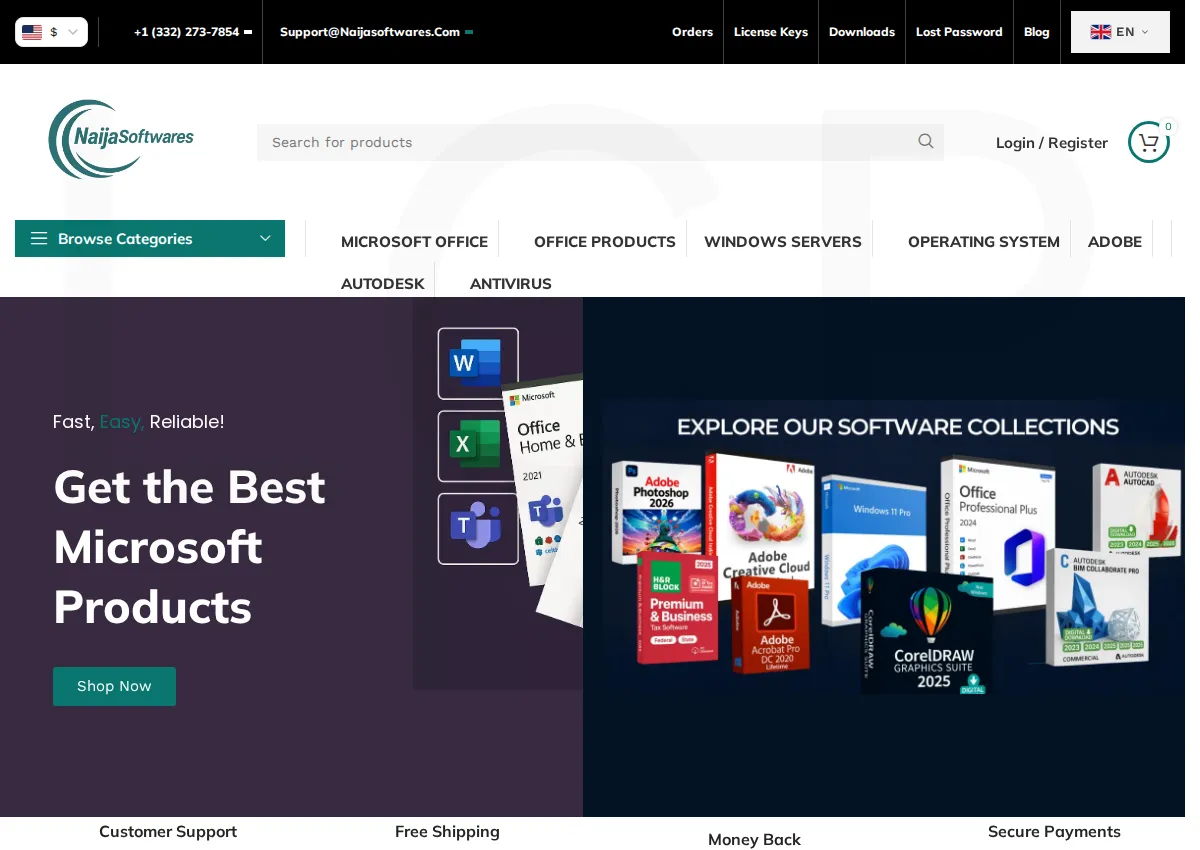Open the Lost Password link

tap(959, 32)
